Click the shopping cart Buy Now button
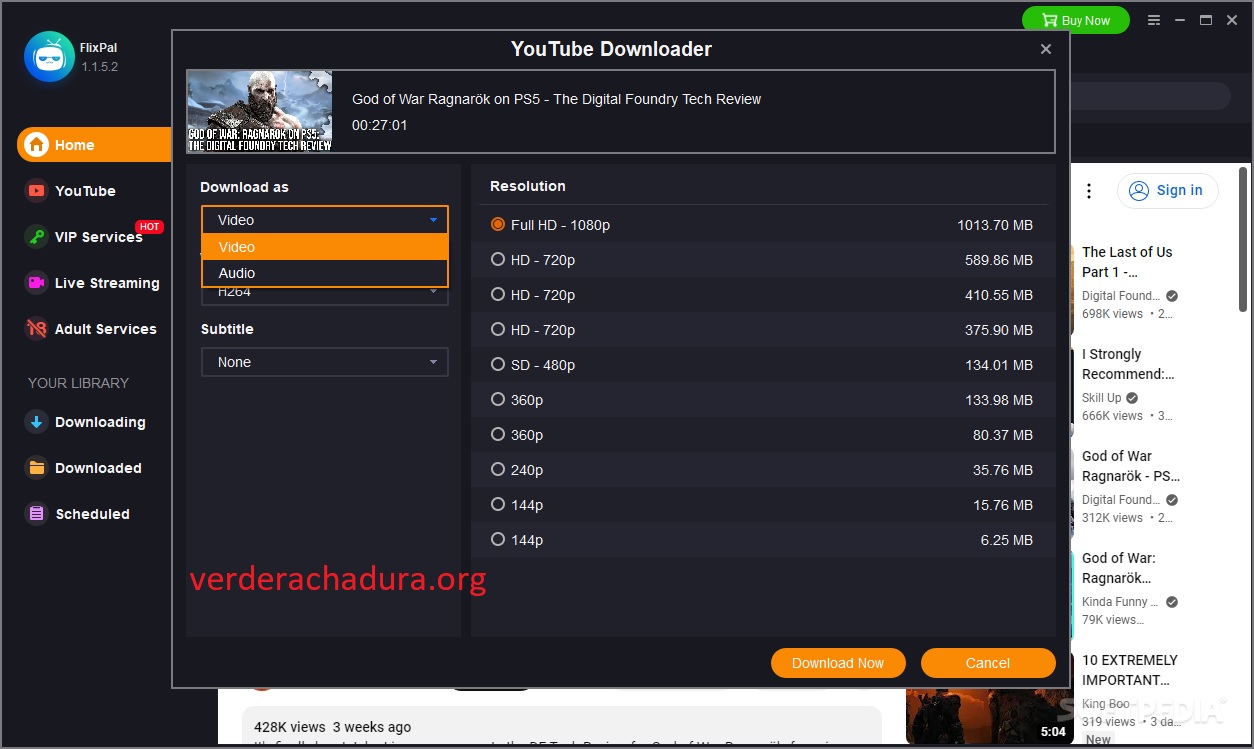Screen dimensions: 1254x749 tap(1075, 20)
